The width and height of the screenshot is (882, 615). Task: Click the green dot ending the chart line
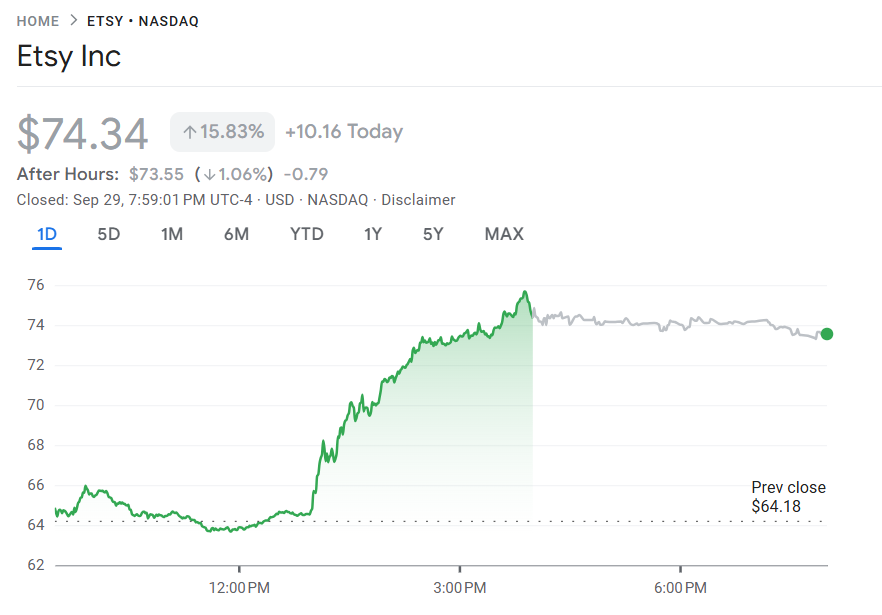(826, 334)
